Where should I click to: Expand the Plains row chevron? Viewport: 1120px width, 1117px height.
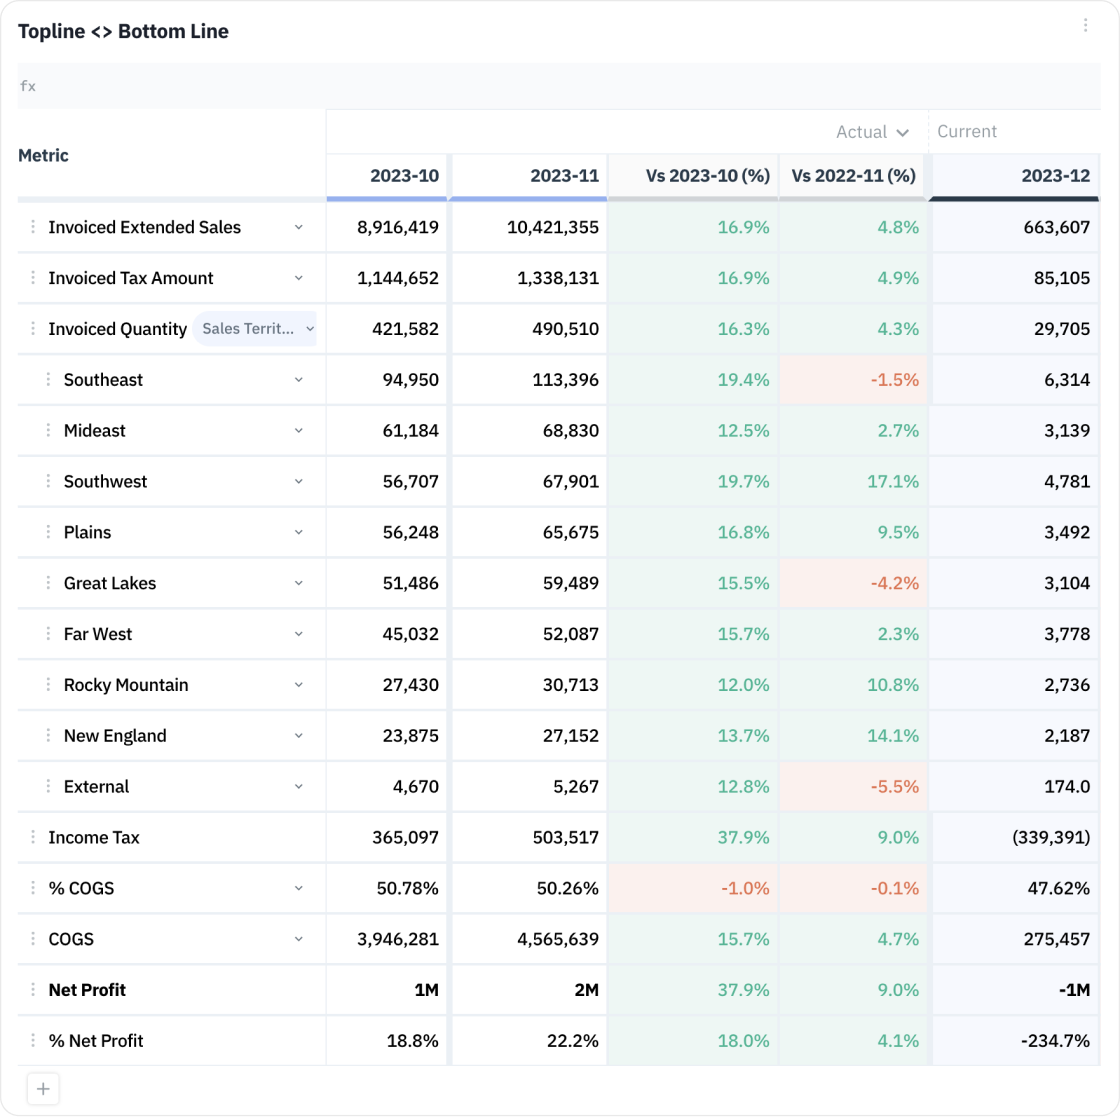[299, 532]
